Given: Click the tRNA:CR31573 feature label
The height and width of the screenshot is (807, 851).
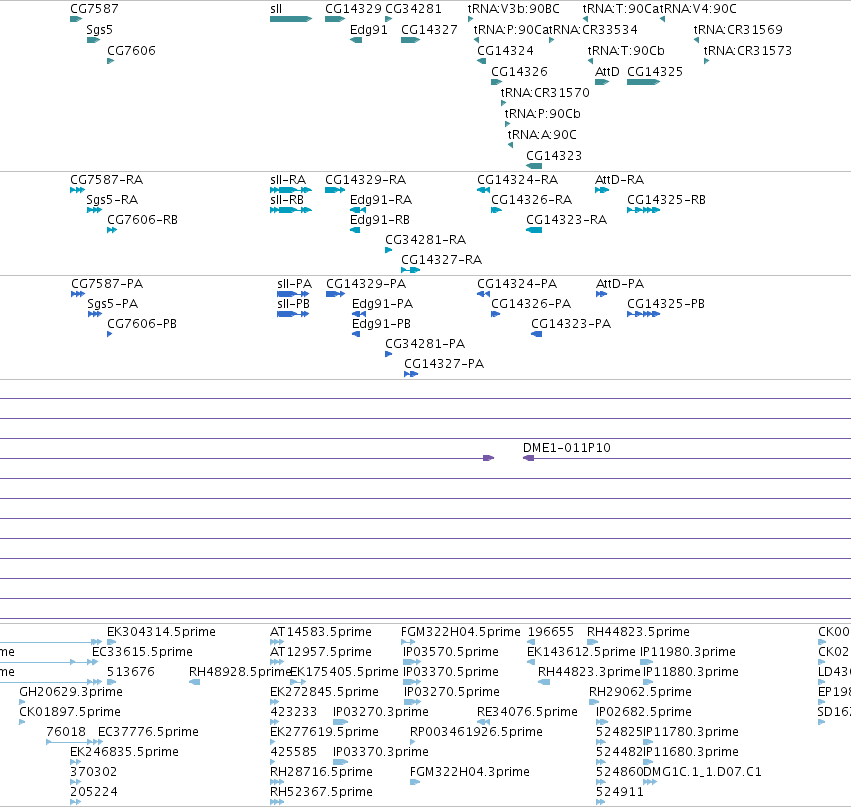Looking at the screenshot, I should point(748,50).
